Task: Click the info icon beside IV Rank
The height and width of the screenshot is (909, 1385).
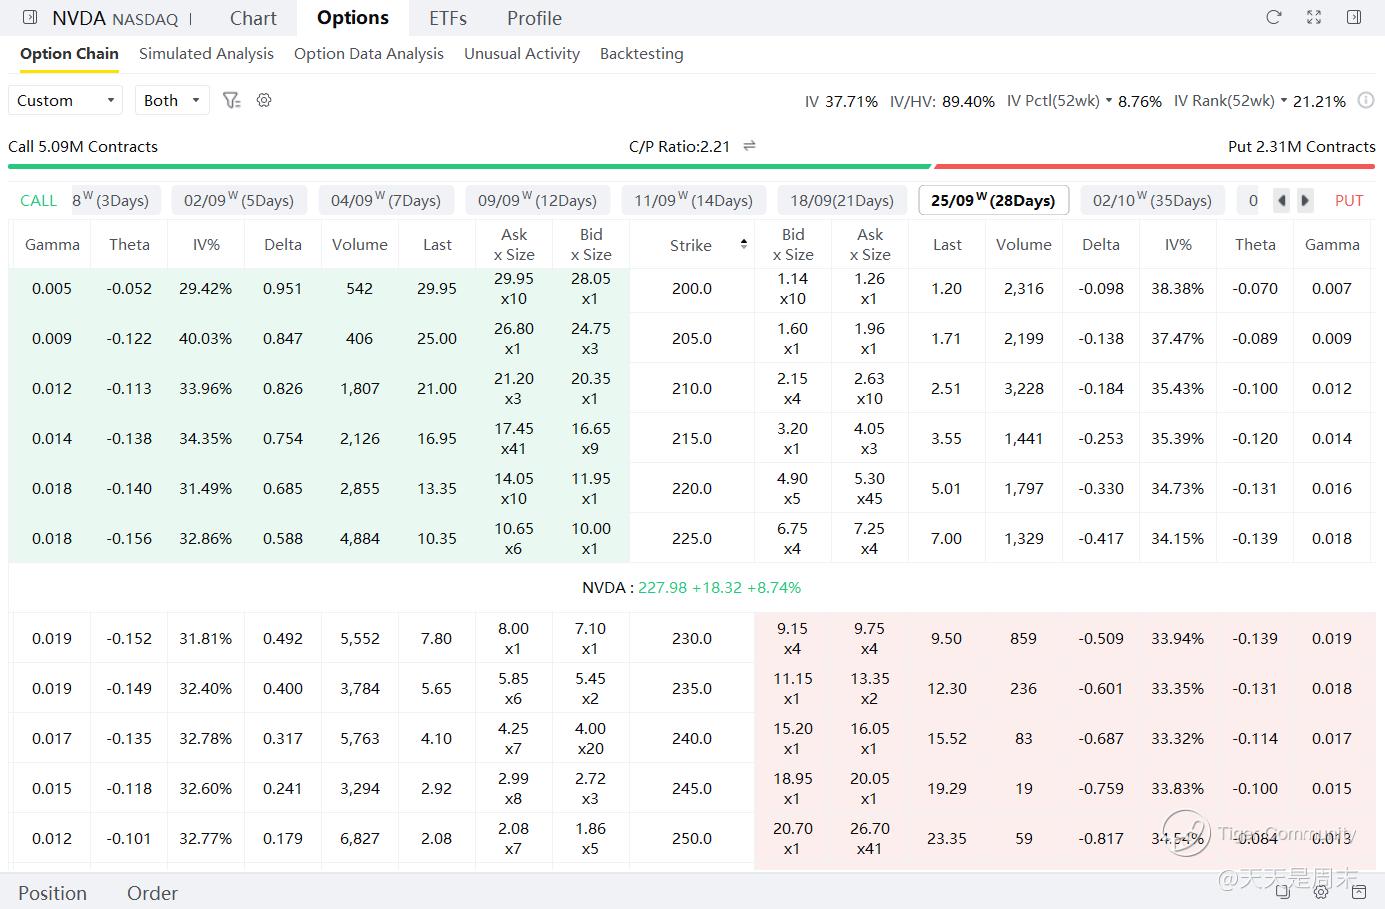Action: coord(1366,100)
